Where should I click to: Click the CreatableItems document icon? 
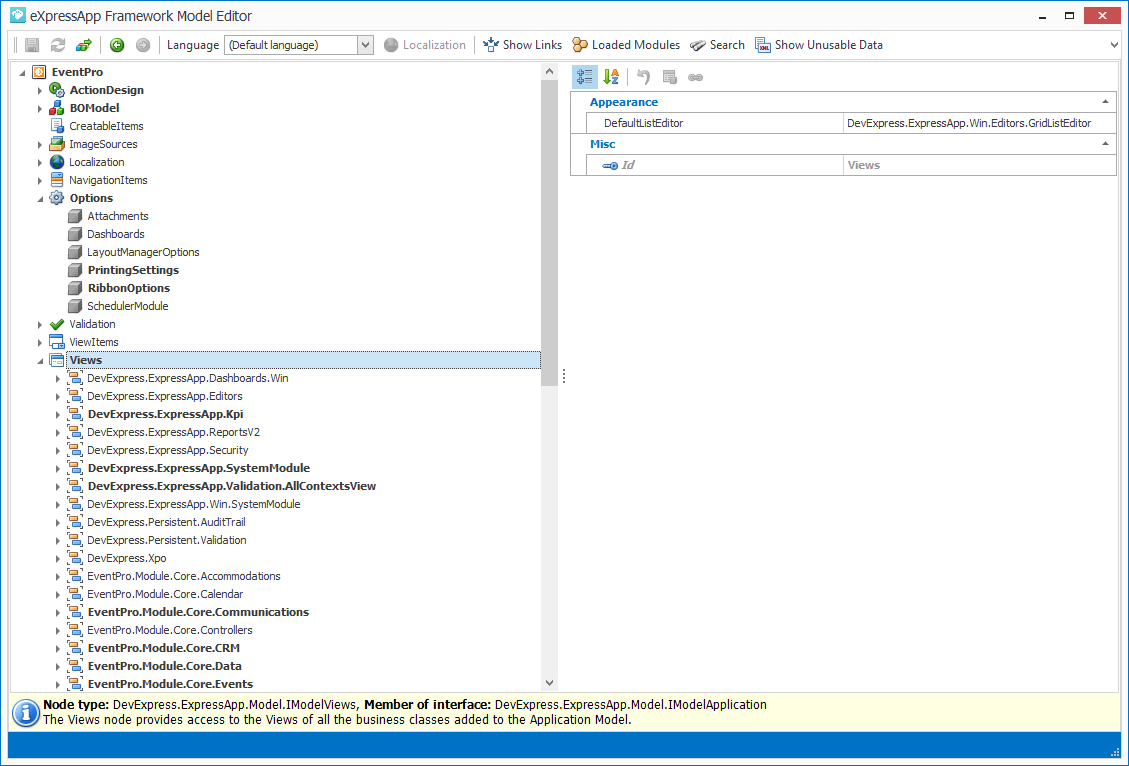tap(57, 126)
